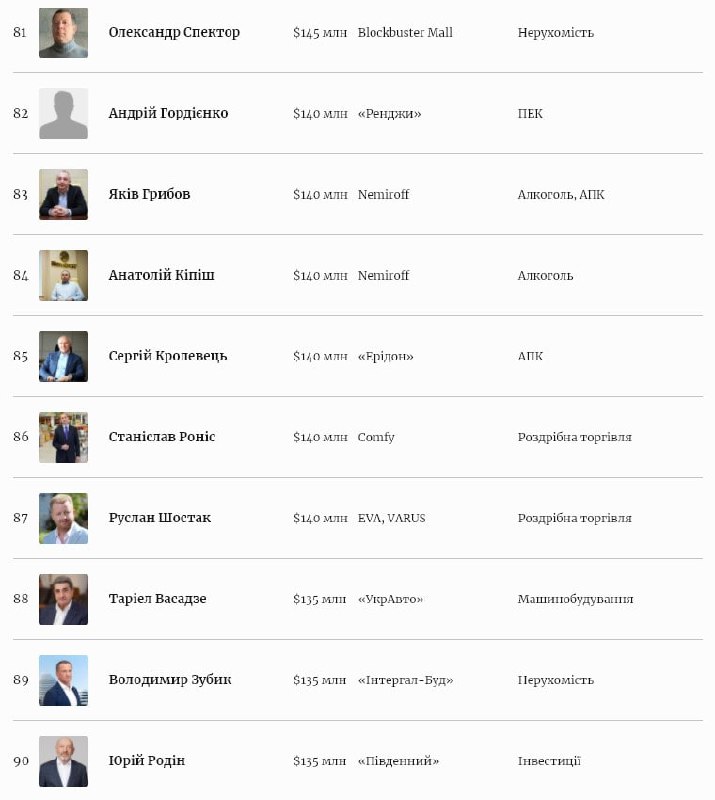This screenshot has height=800, width=715.
Task: Click Юрій Родін's profile photo
Action: (63, 761)
